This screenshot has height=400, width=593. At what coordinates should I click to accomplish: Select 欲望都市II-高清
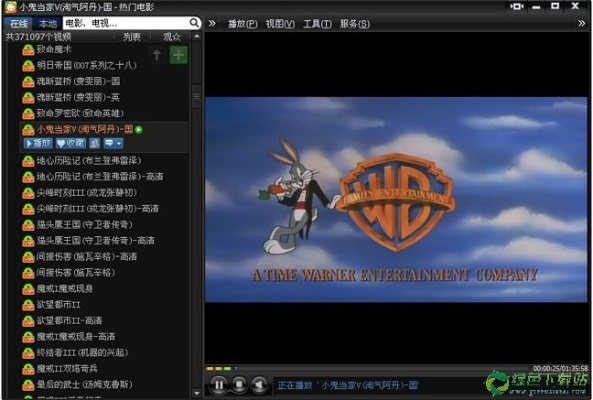click(x=70, y=321)
